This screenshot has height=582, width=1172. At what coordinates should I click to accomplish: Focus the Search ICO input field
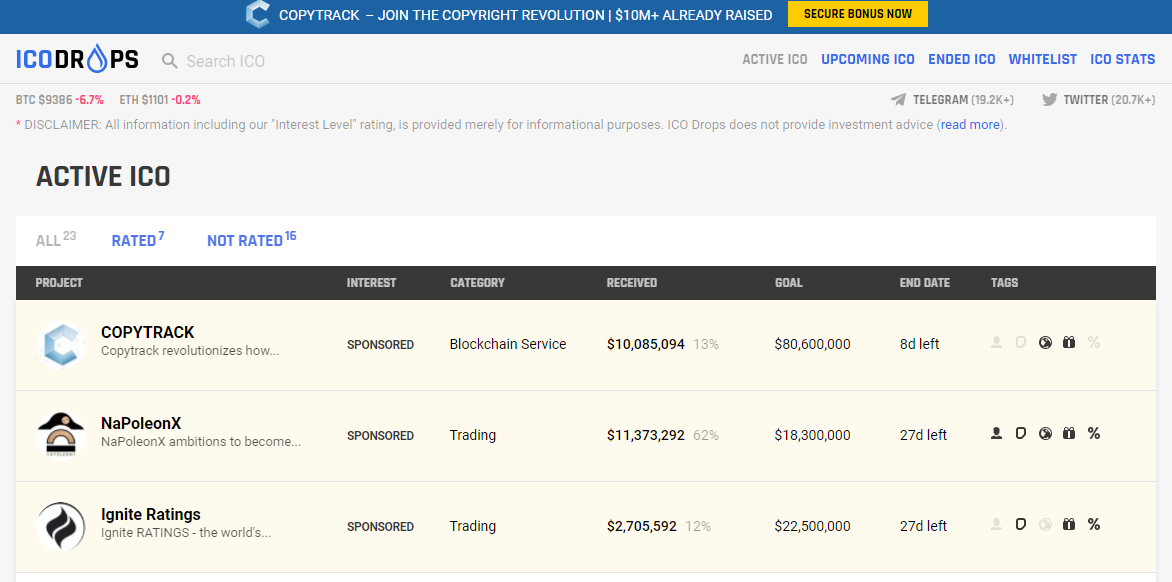(226, 61)
